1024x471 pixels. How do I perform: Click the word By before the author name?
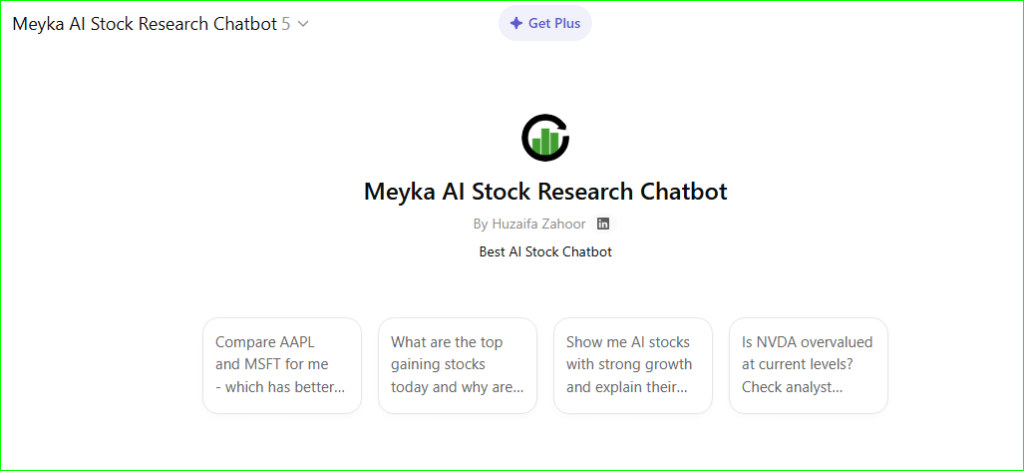[x=481, y=224]
